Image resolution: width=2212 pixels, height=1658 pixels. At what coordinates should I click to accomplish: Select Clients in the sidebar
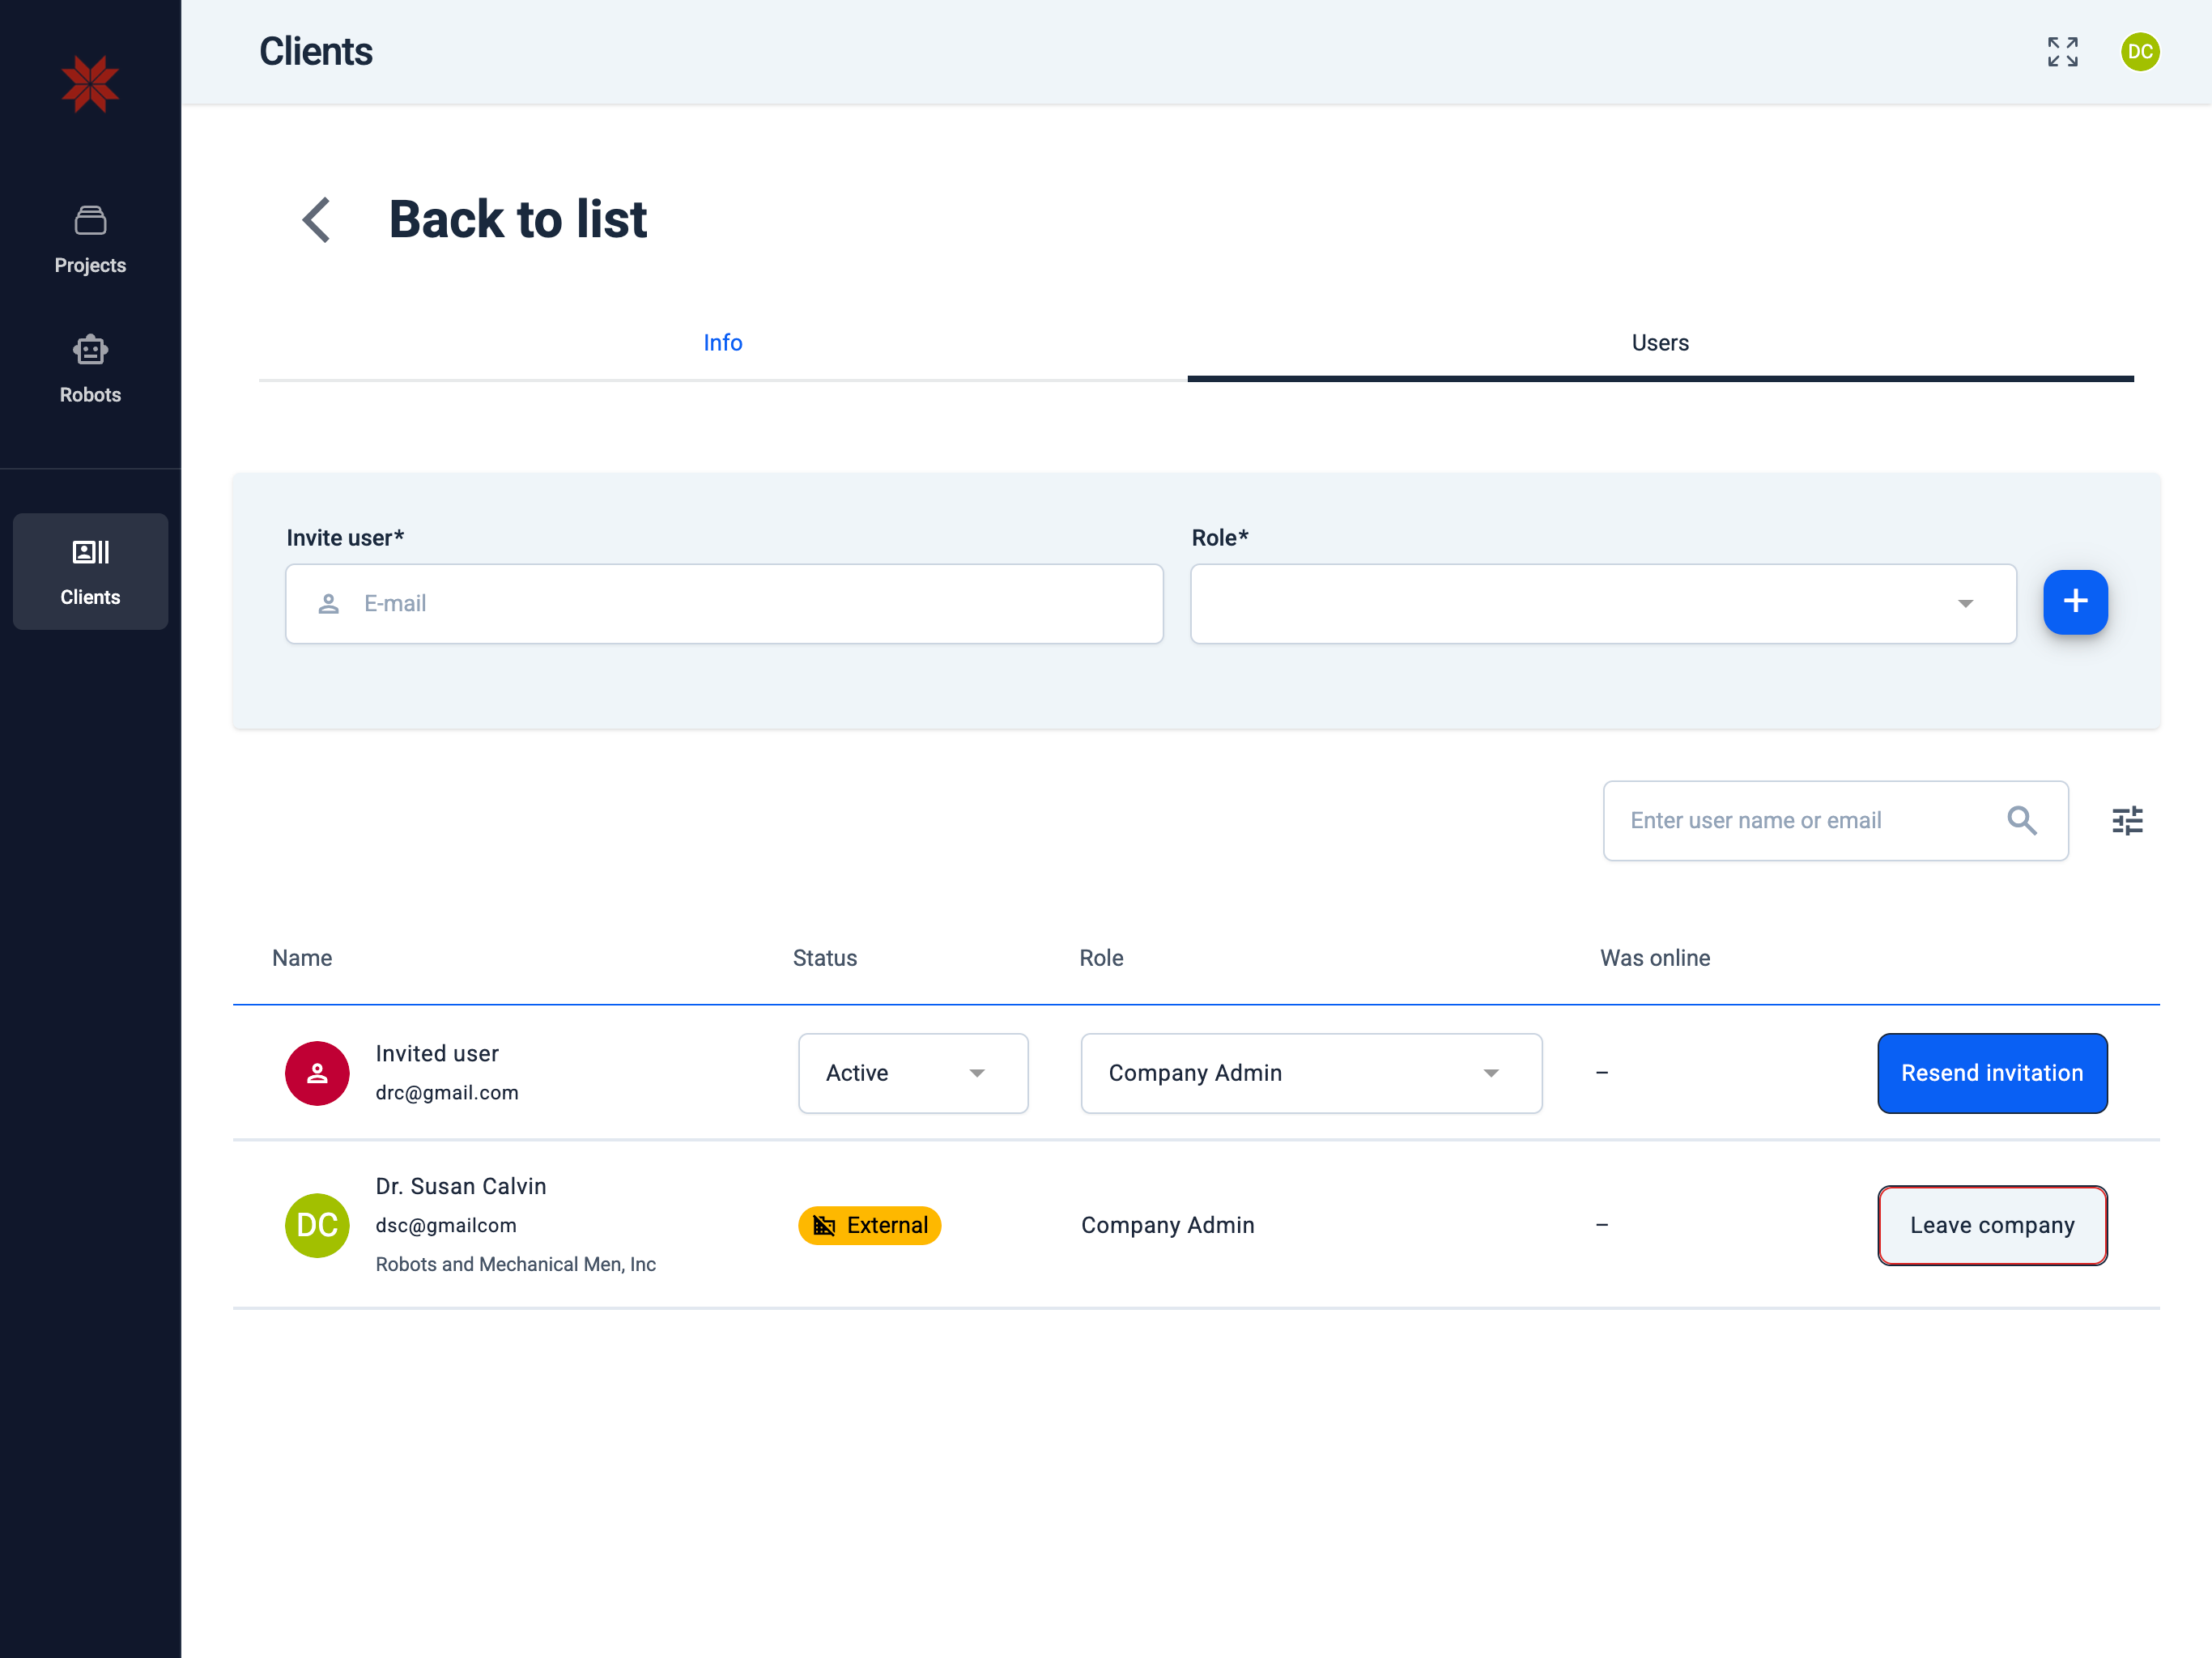pyautogui.click(x=90, y=571)
